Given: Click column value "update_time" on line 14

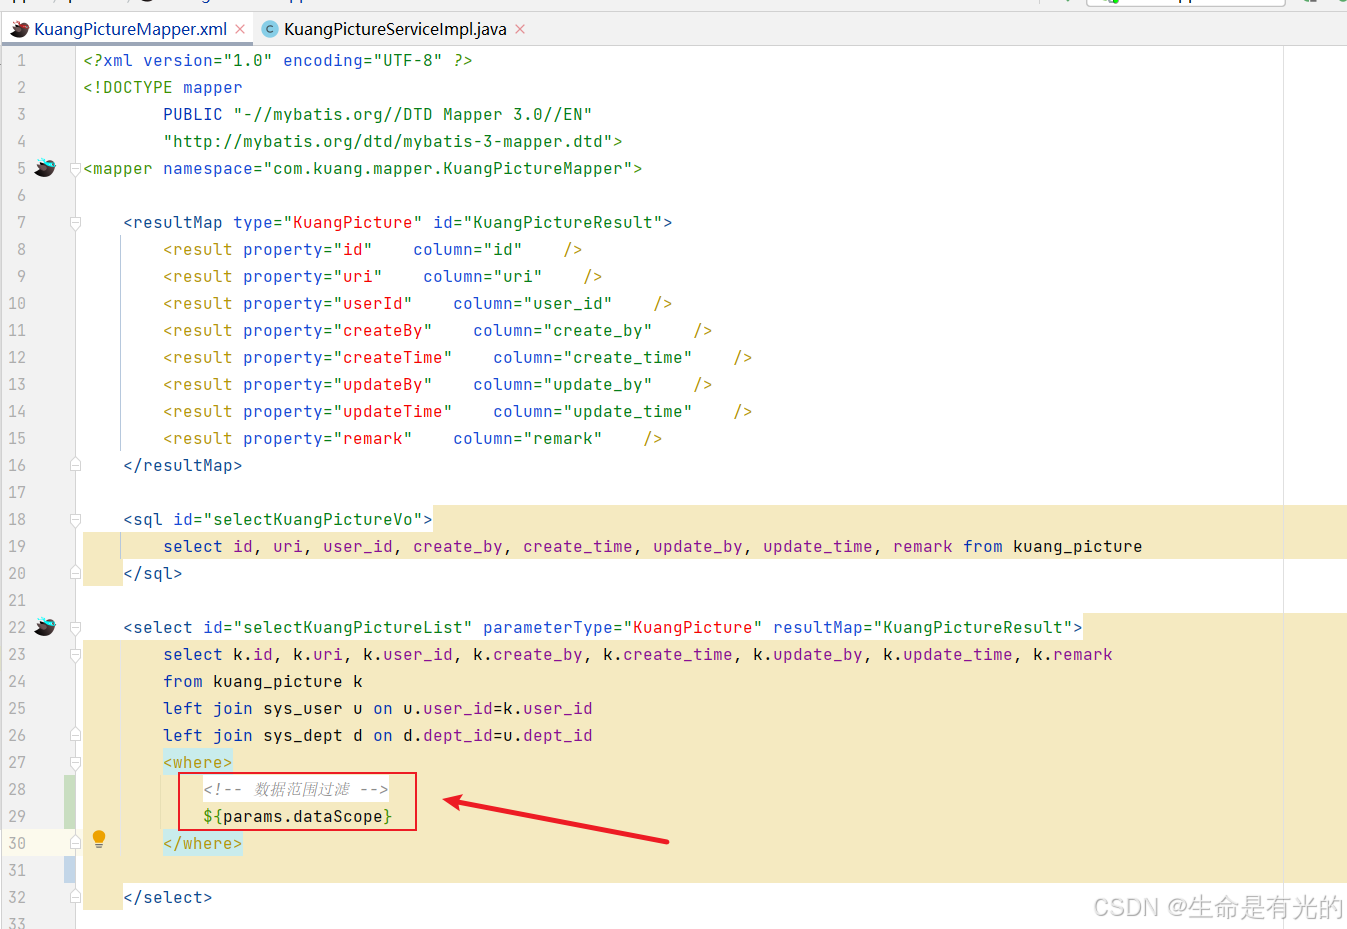Looking at the screenshot, I should click(x=628, y=411).
